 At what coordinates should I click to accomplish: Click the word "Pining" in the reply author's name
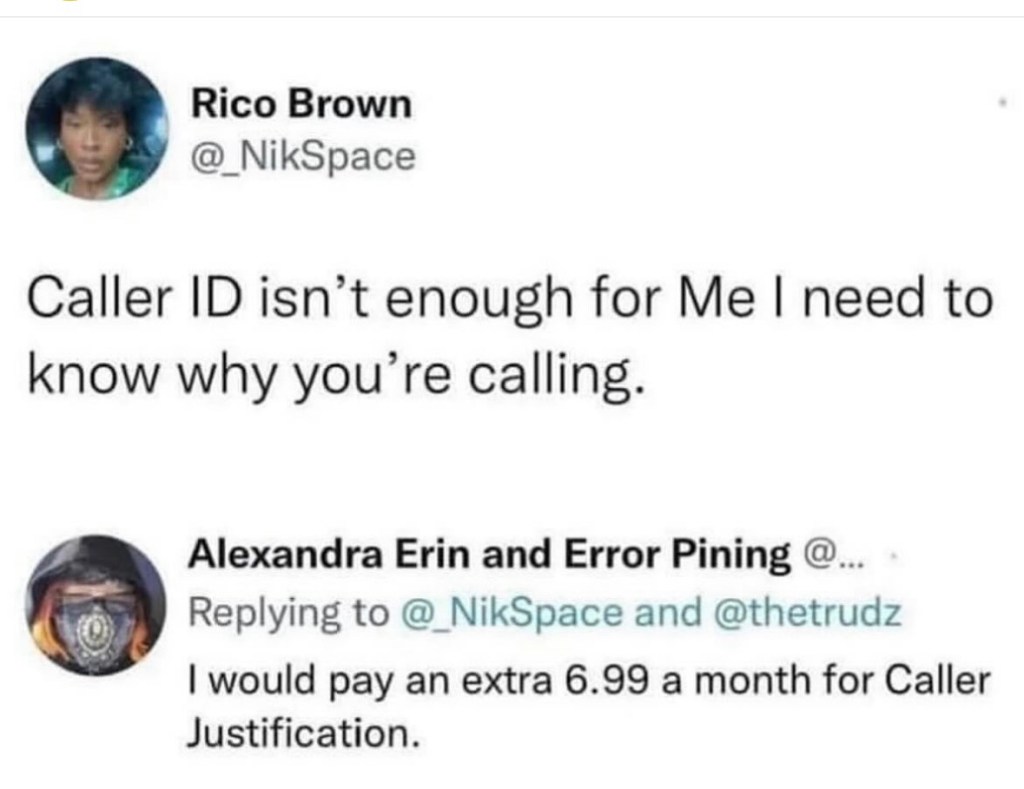[x=736, y=555]
